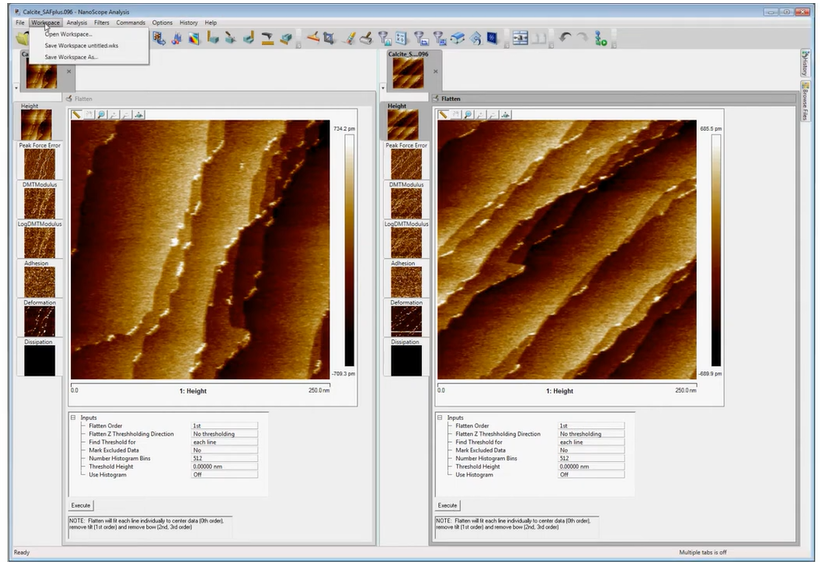Open the Options menu

(162, 22)
